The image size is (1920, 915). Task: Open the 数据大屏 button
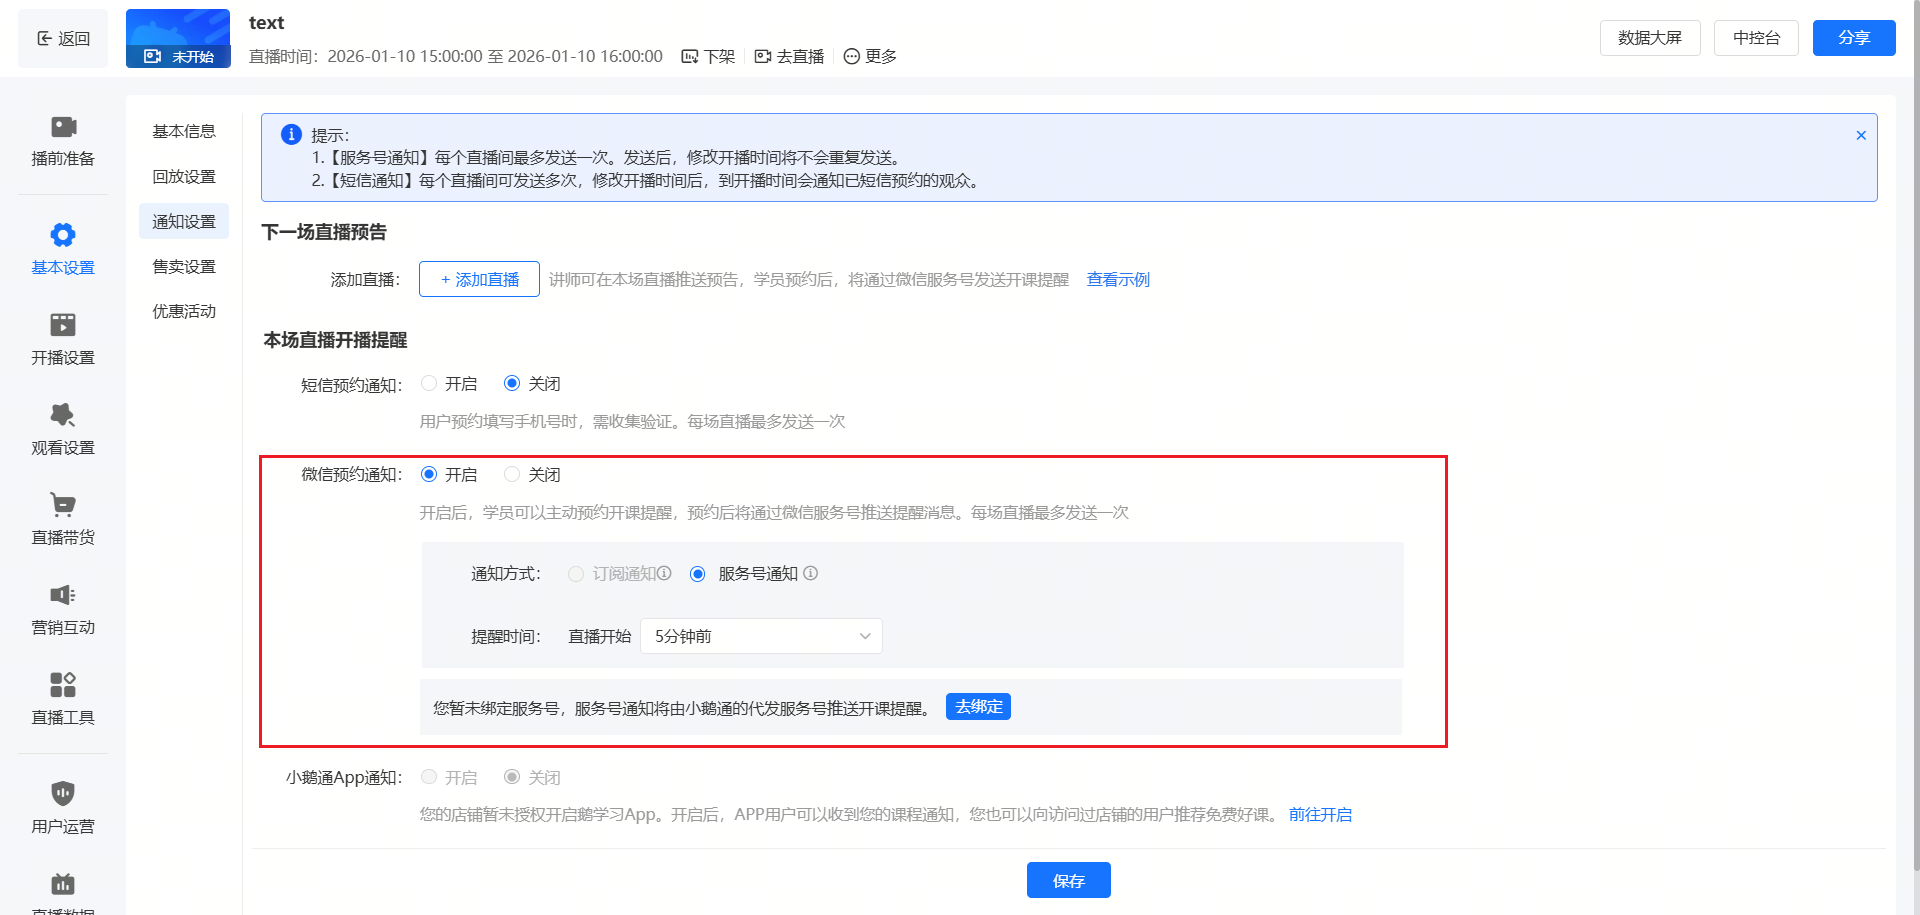point(1650,38)
